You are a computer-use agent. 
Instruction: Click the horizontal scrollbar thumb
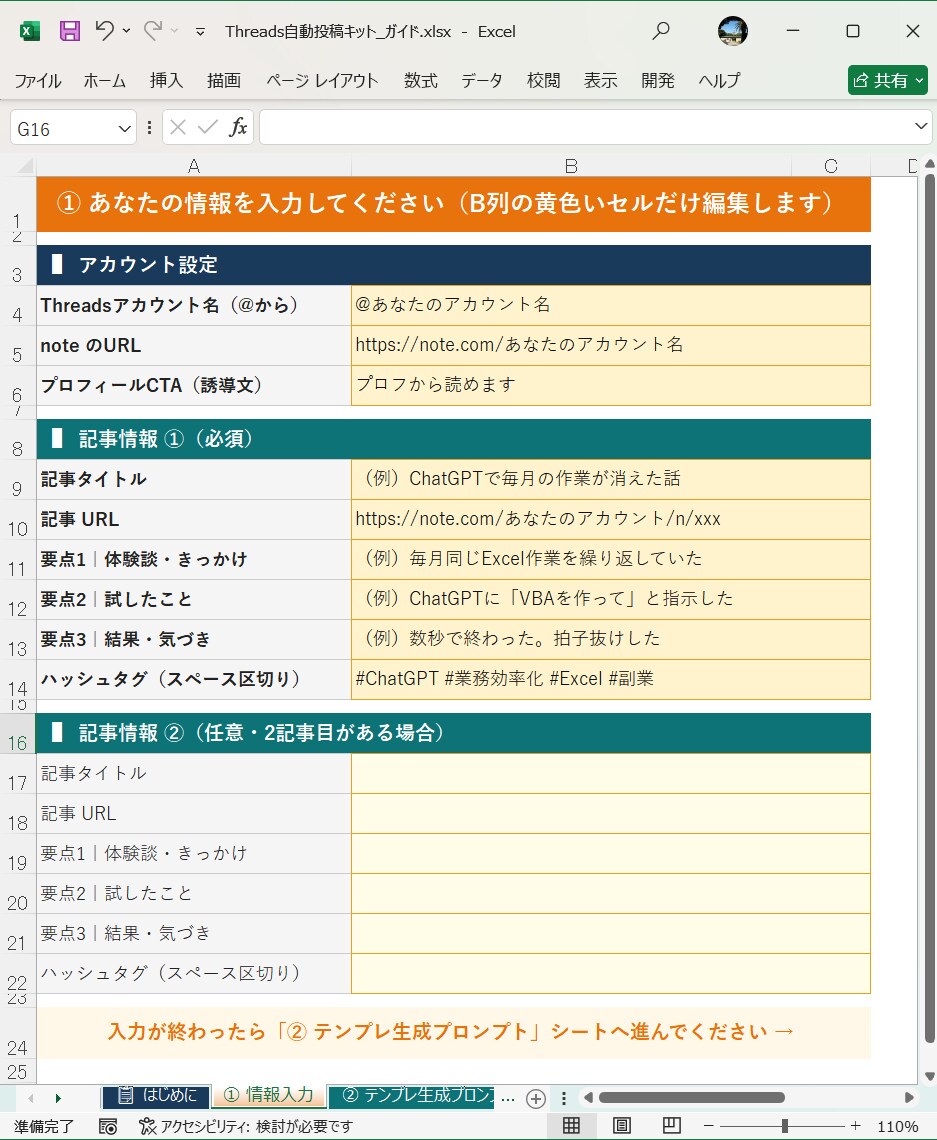tap(691, 1097)
